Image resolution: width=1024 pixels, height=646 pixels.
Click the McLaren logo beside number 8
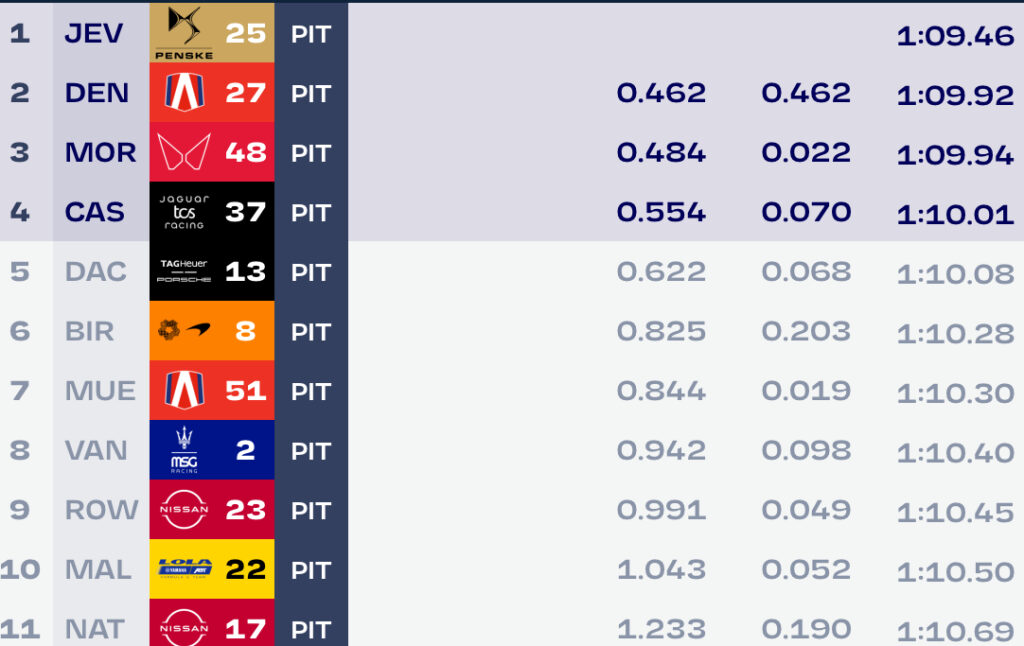(184, 331)
